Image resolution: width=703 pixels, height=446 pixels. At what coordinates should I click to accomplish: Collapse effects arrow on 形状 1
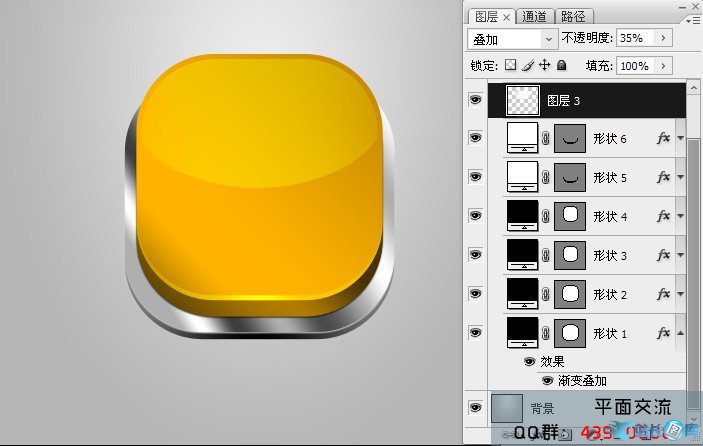[681, 333]
